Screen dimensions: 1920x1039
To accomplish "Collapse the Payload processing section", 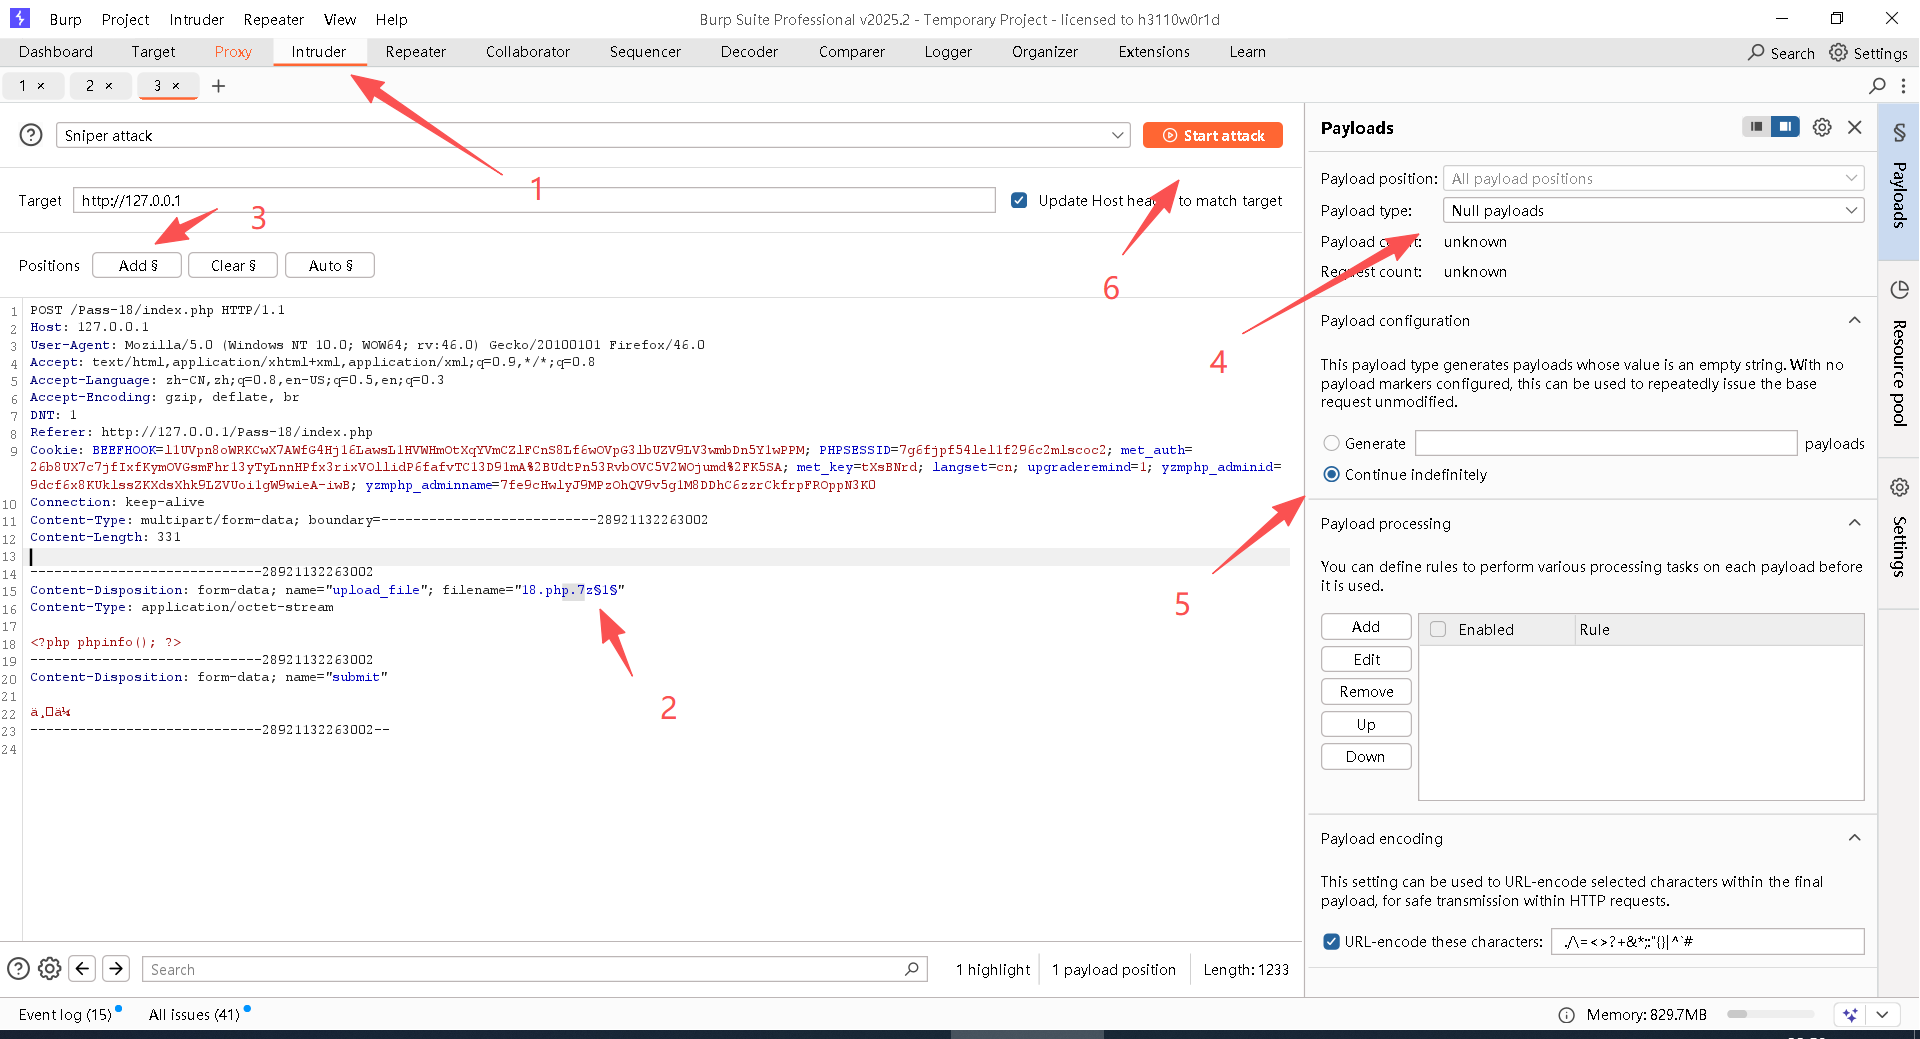I will click(x=1855, y=523).
